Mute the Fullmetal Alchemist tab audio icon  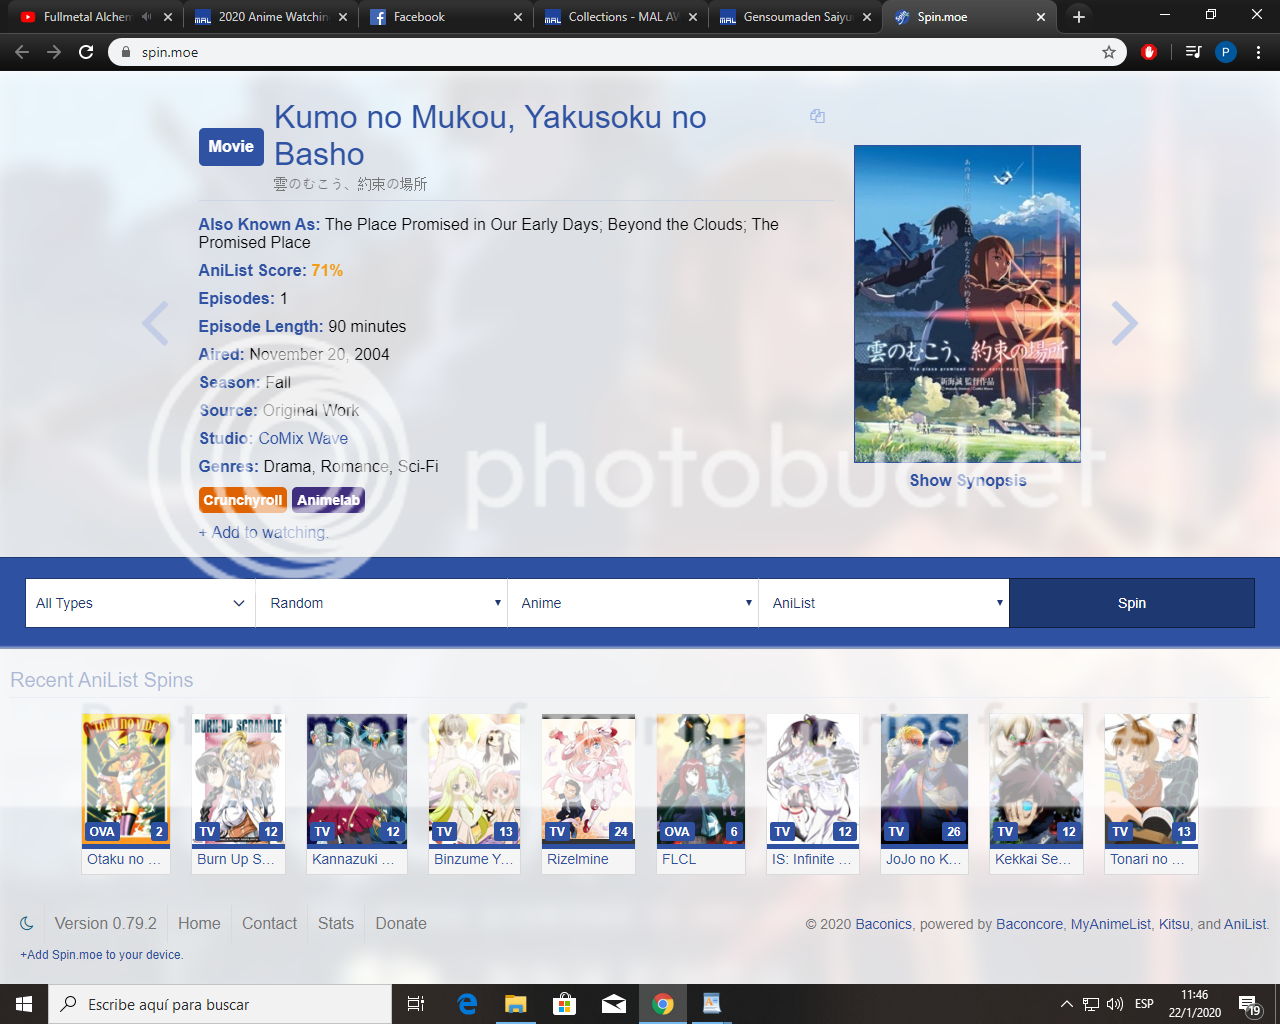[146, 17]
